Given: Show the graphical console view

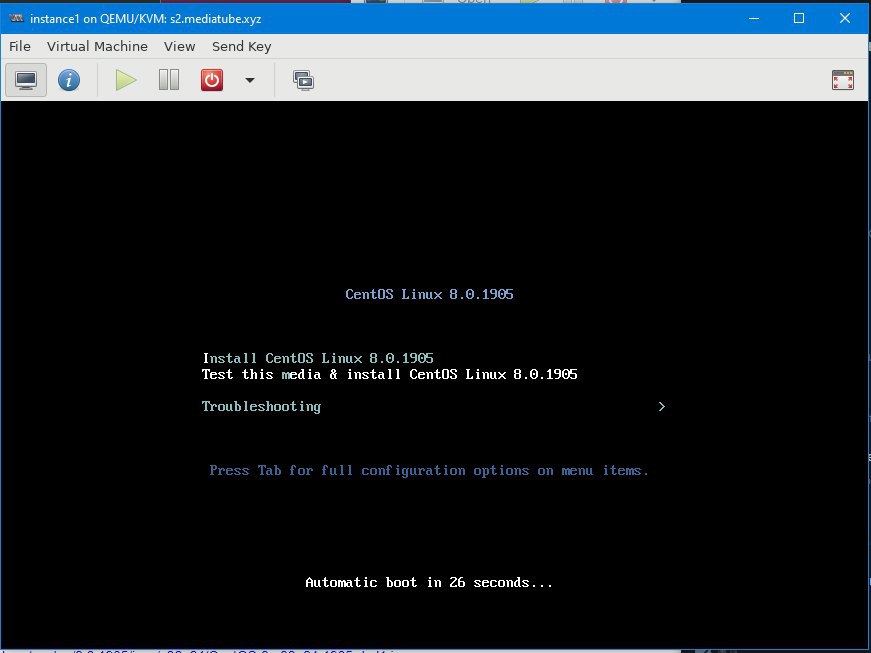Looking at the screenshot, I should click(x=26, y=81).
